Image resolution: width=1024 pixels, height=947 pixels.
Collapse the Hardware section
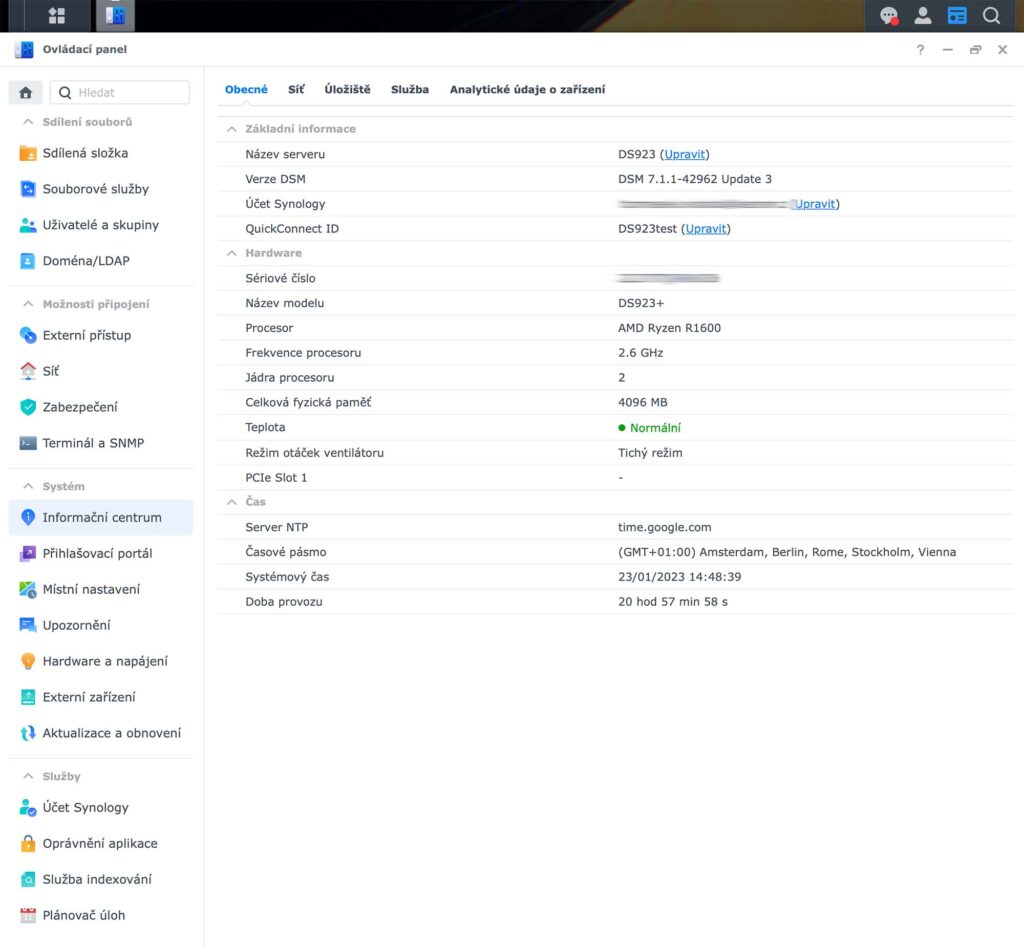pyautogui.click(x=231, y=253)
